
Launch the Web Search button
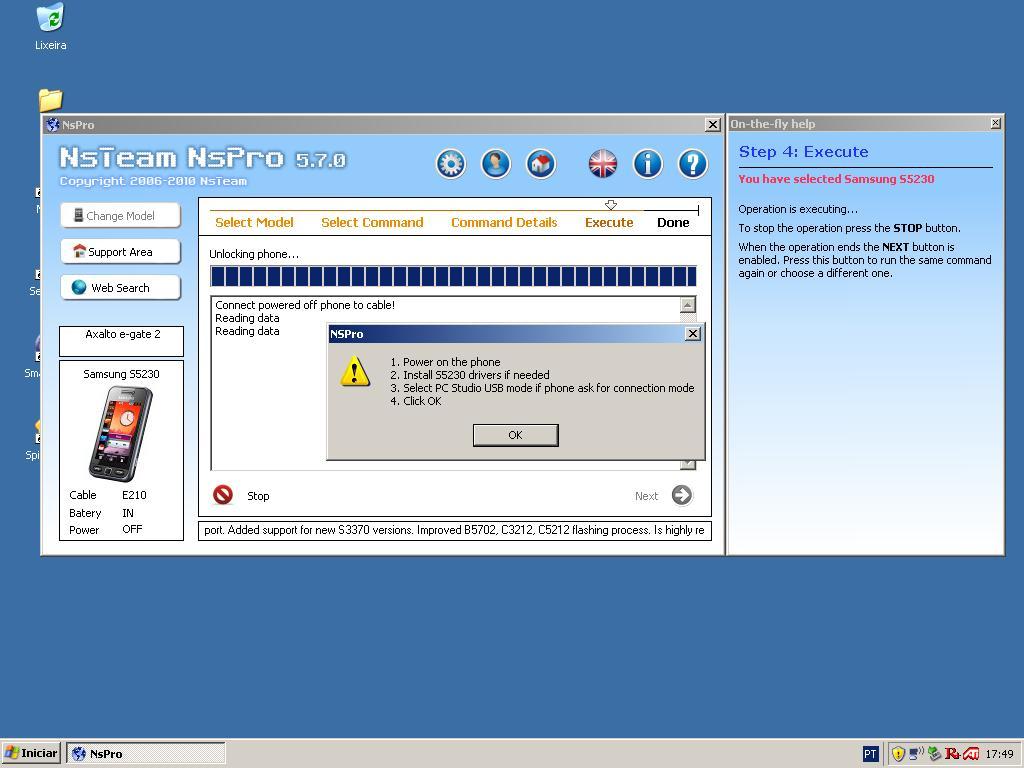click(x=120, y=287)
